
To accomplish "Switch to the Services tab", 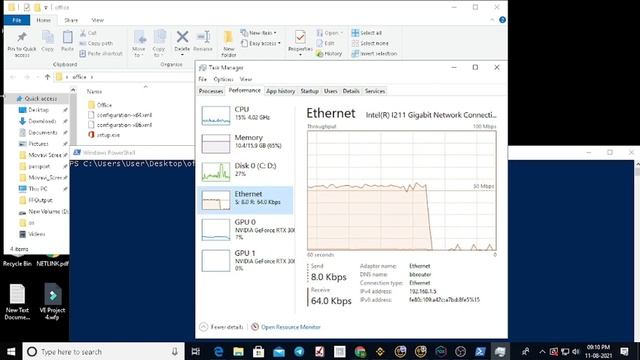I will pos(375,91).
